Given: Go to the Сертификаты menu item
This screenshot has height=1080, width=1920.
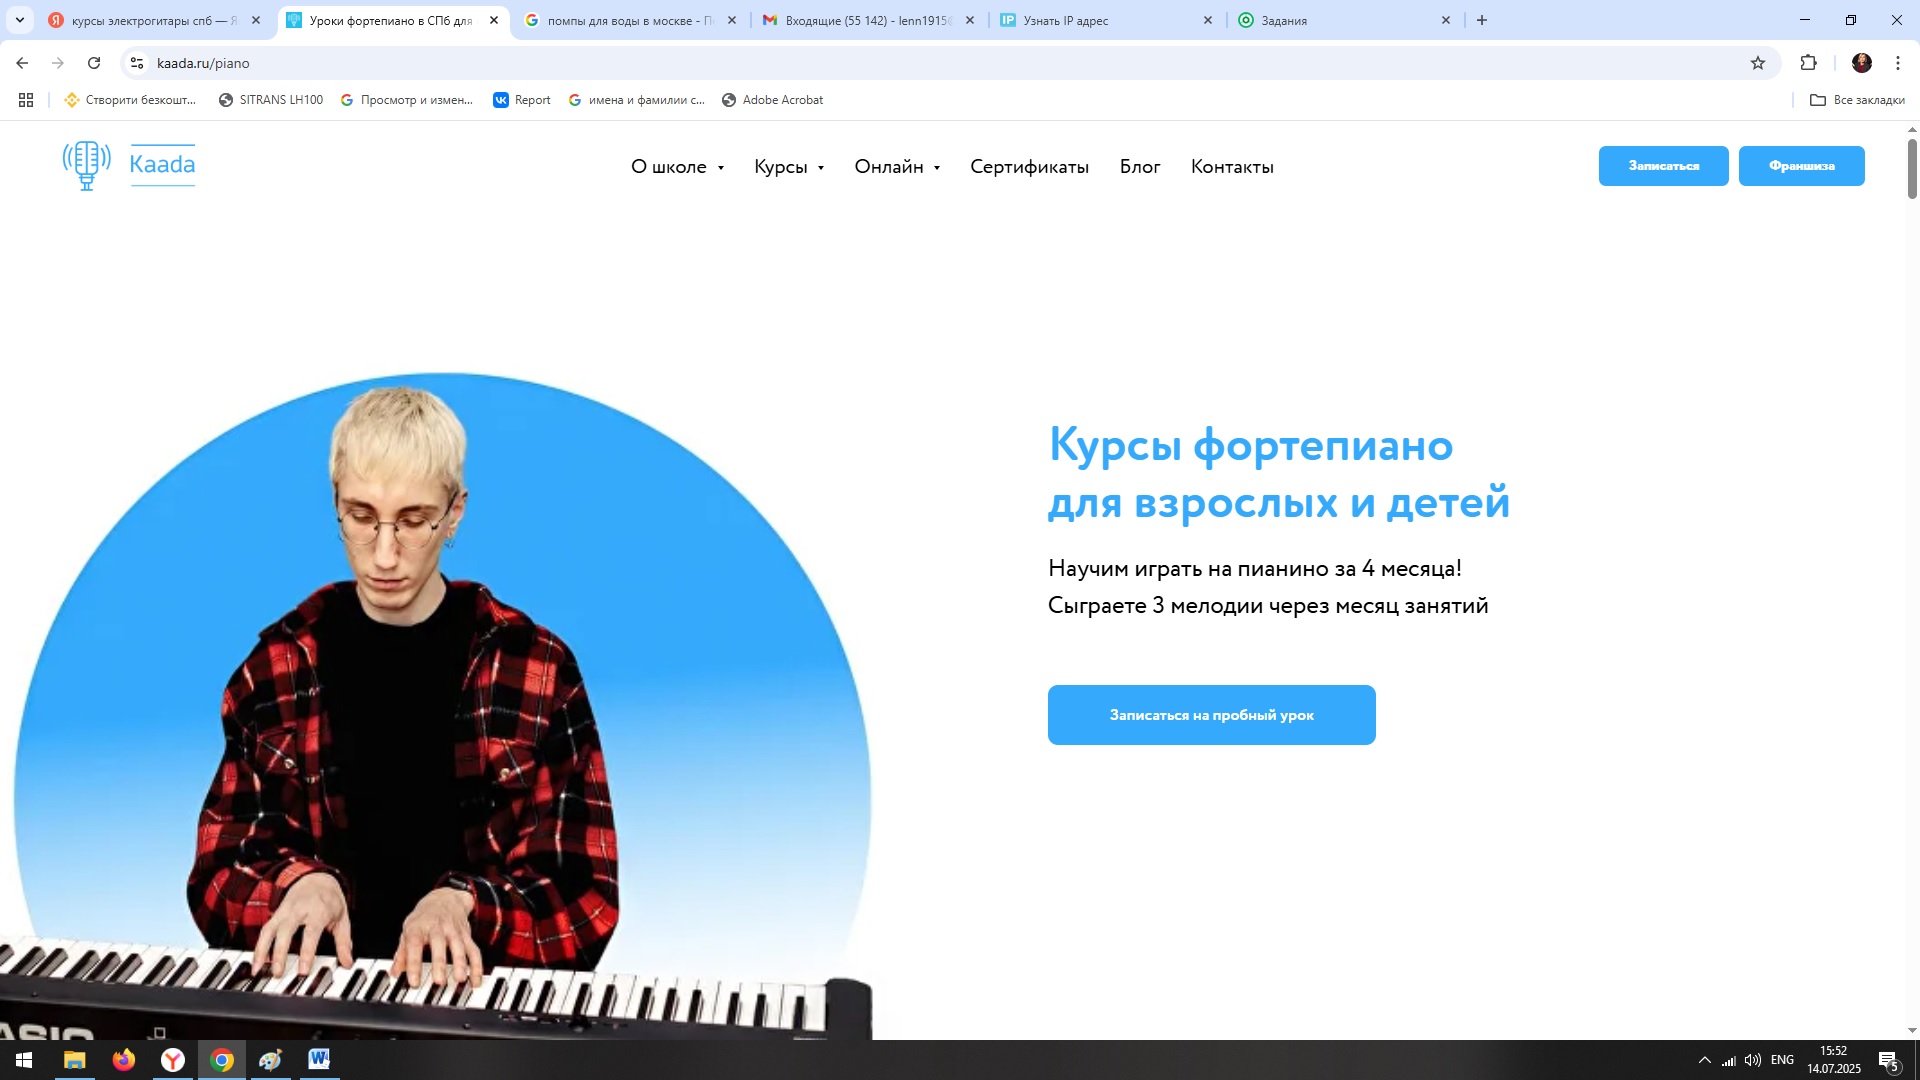Looking at the screenshot, I should coord(1029,167).
